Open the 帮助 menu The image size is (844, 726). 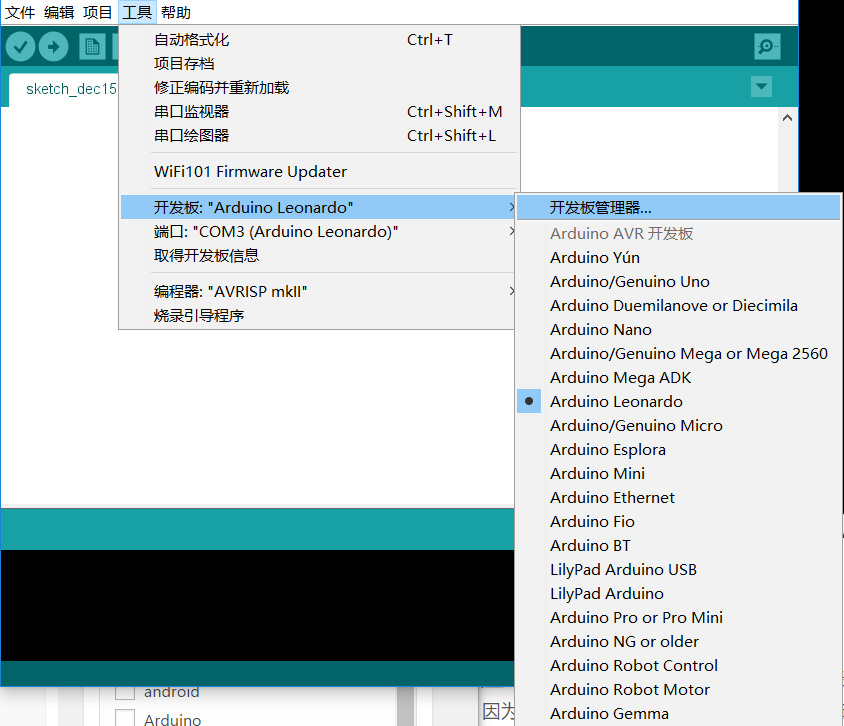(175, 12)
